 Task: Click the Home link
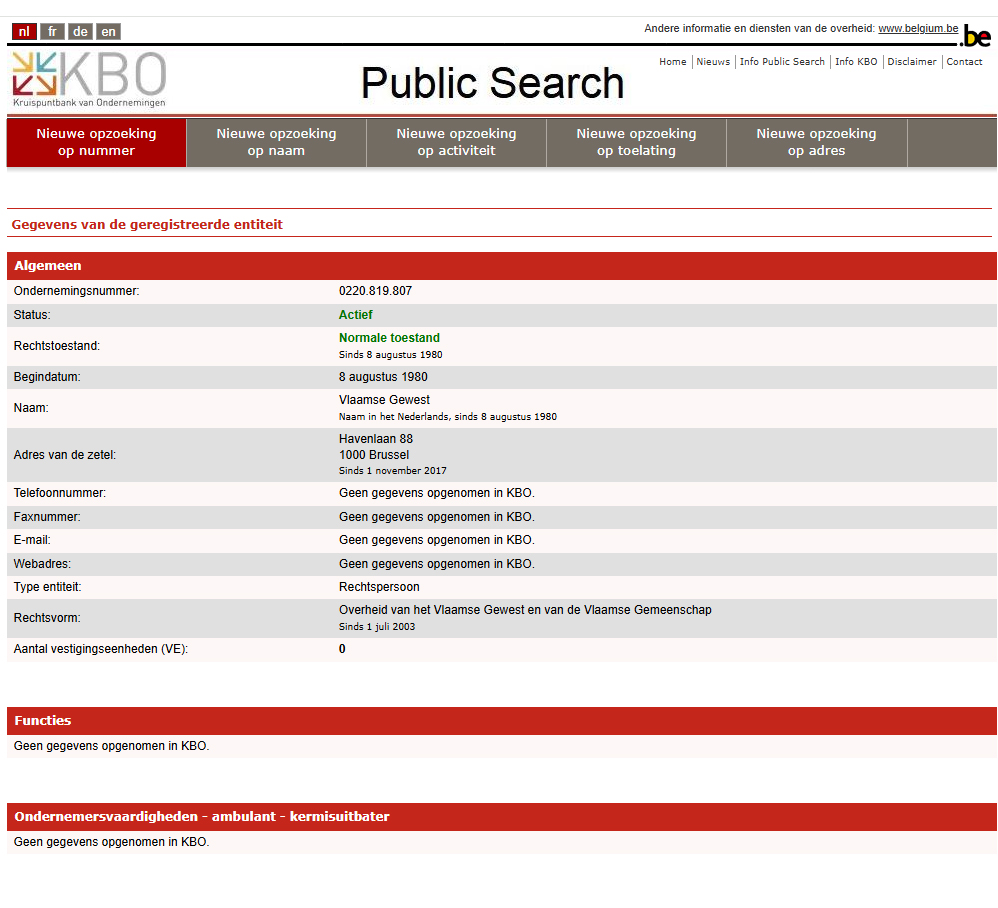point(672,62)
